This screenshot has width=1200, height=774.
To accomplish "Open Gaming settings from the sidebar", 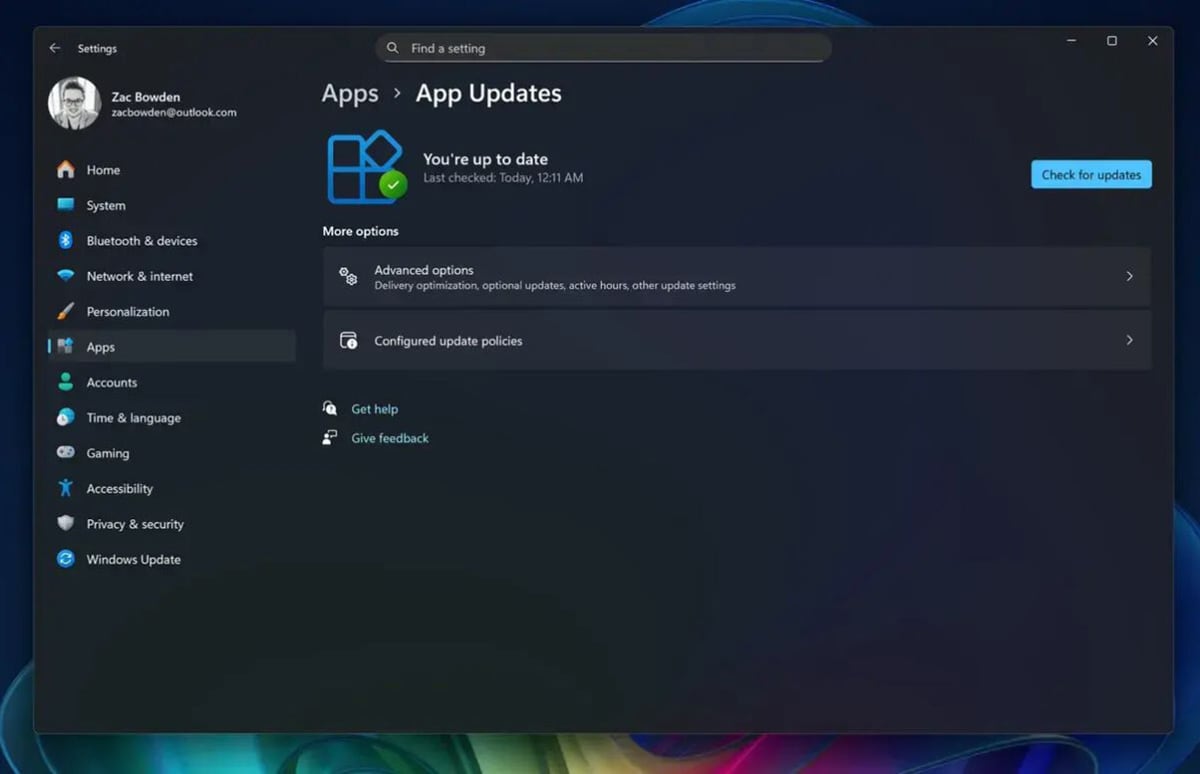I will 108,453.
